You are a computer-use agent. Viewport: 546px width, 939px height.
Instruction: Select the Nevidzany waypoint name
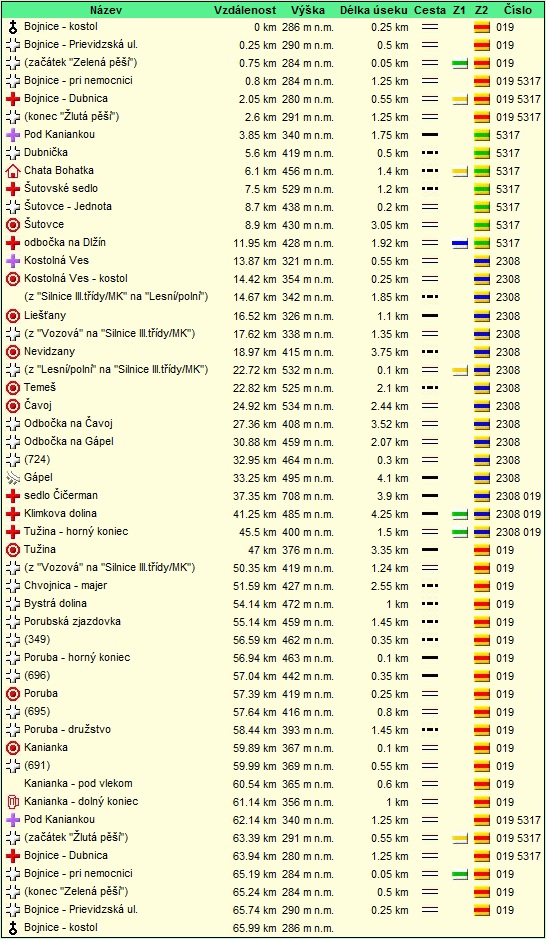(x=50, y=352)
